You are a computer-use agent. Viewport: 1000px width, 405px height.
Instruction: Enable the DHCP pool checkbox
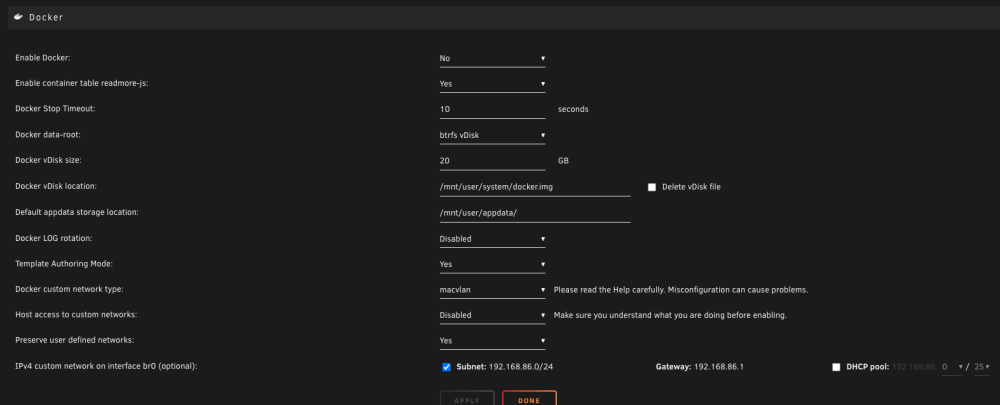836,367
